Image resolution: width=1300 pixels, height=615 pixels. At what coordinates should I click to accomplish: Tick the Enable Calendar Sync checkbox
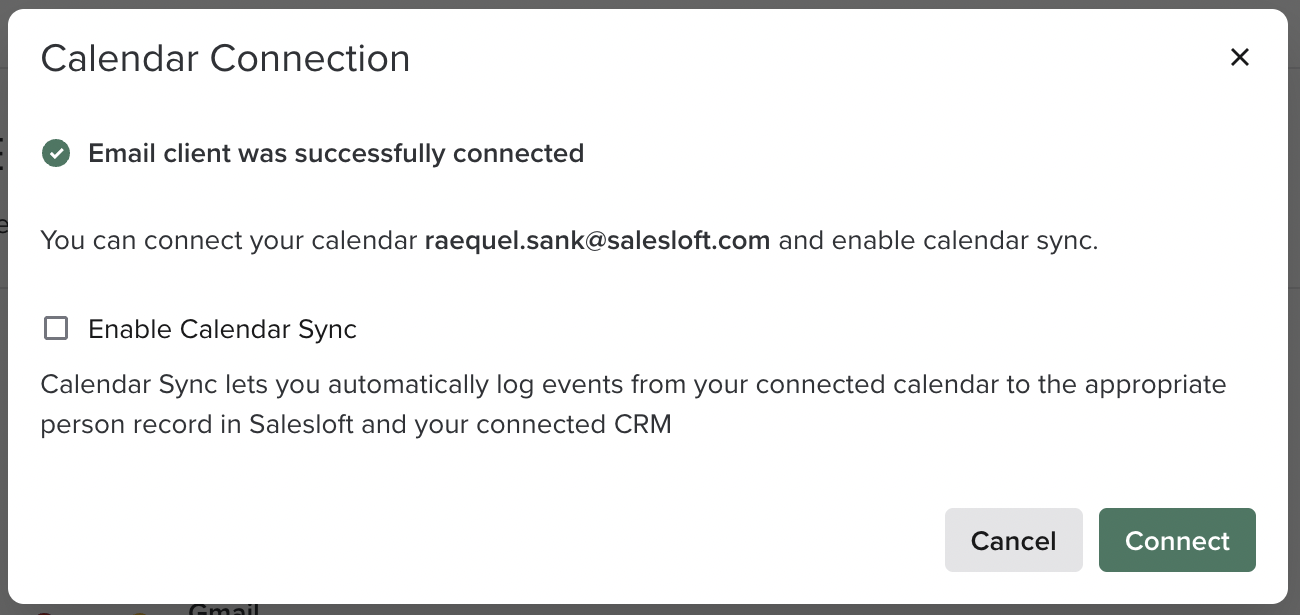coord(56,328)
